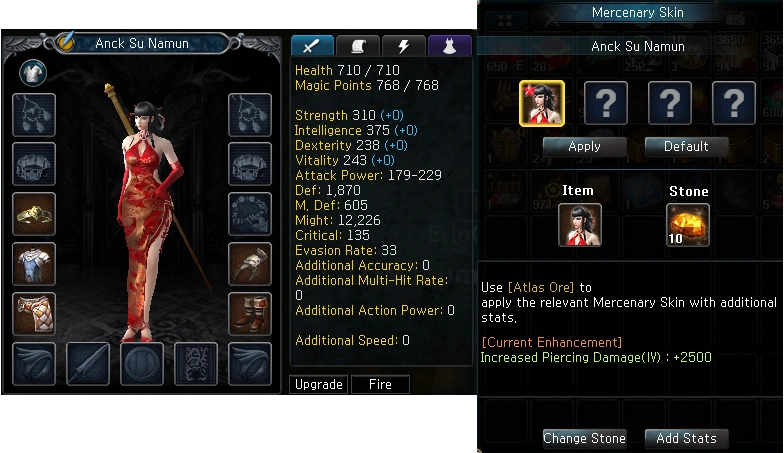Click the gold ring equipment slot
This screenshot has height=453, width=784.
point(34,214)
